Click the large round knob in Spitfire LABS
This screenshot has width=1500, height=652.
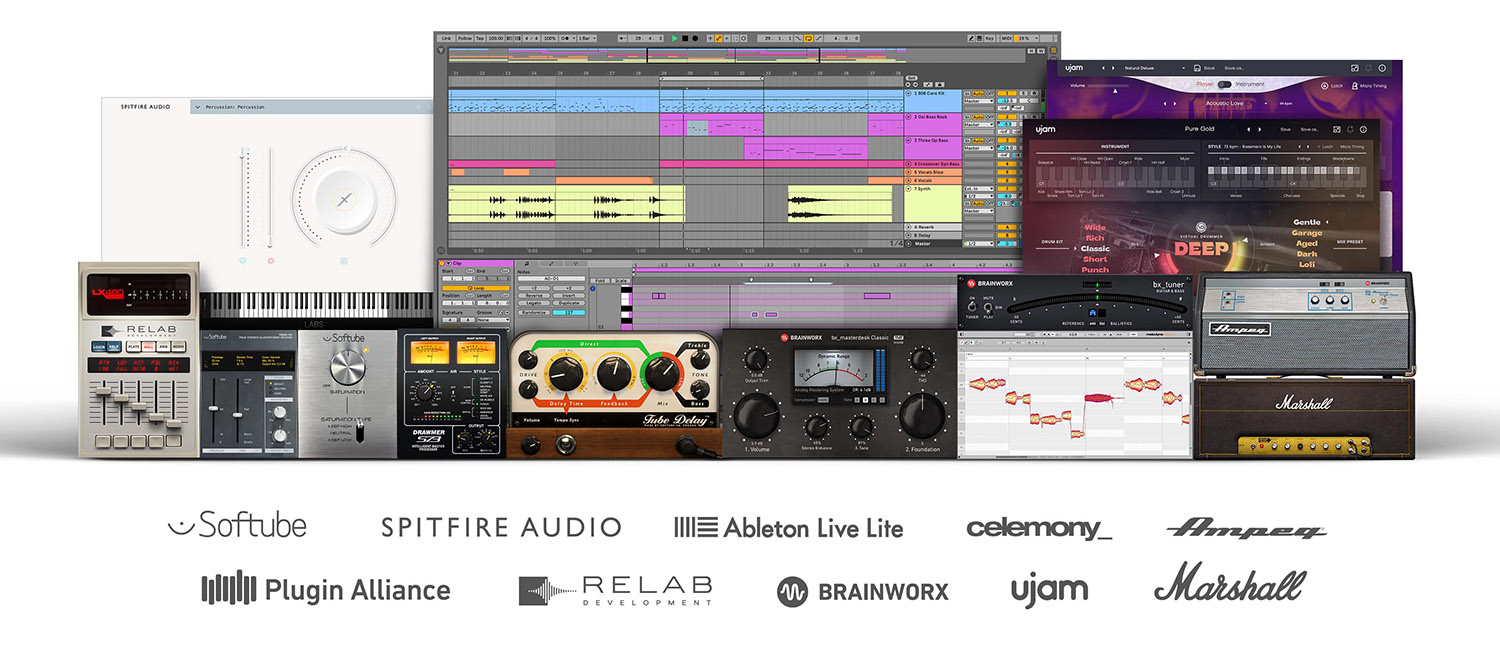(x=343, y=200)
